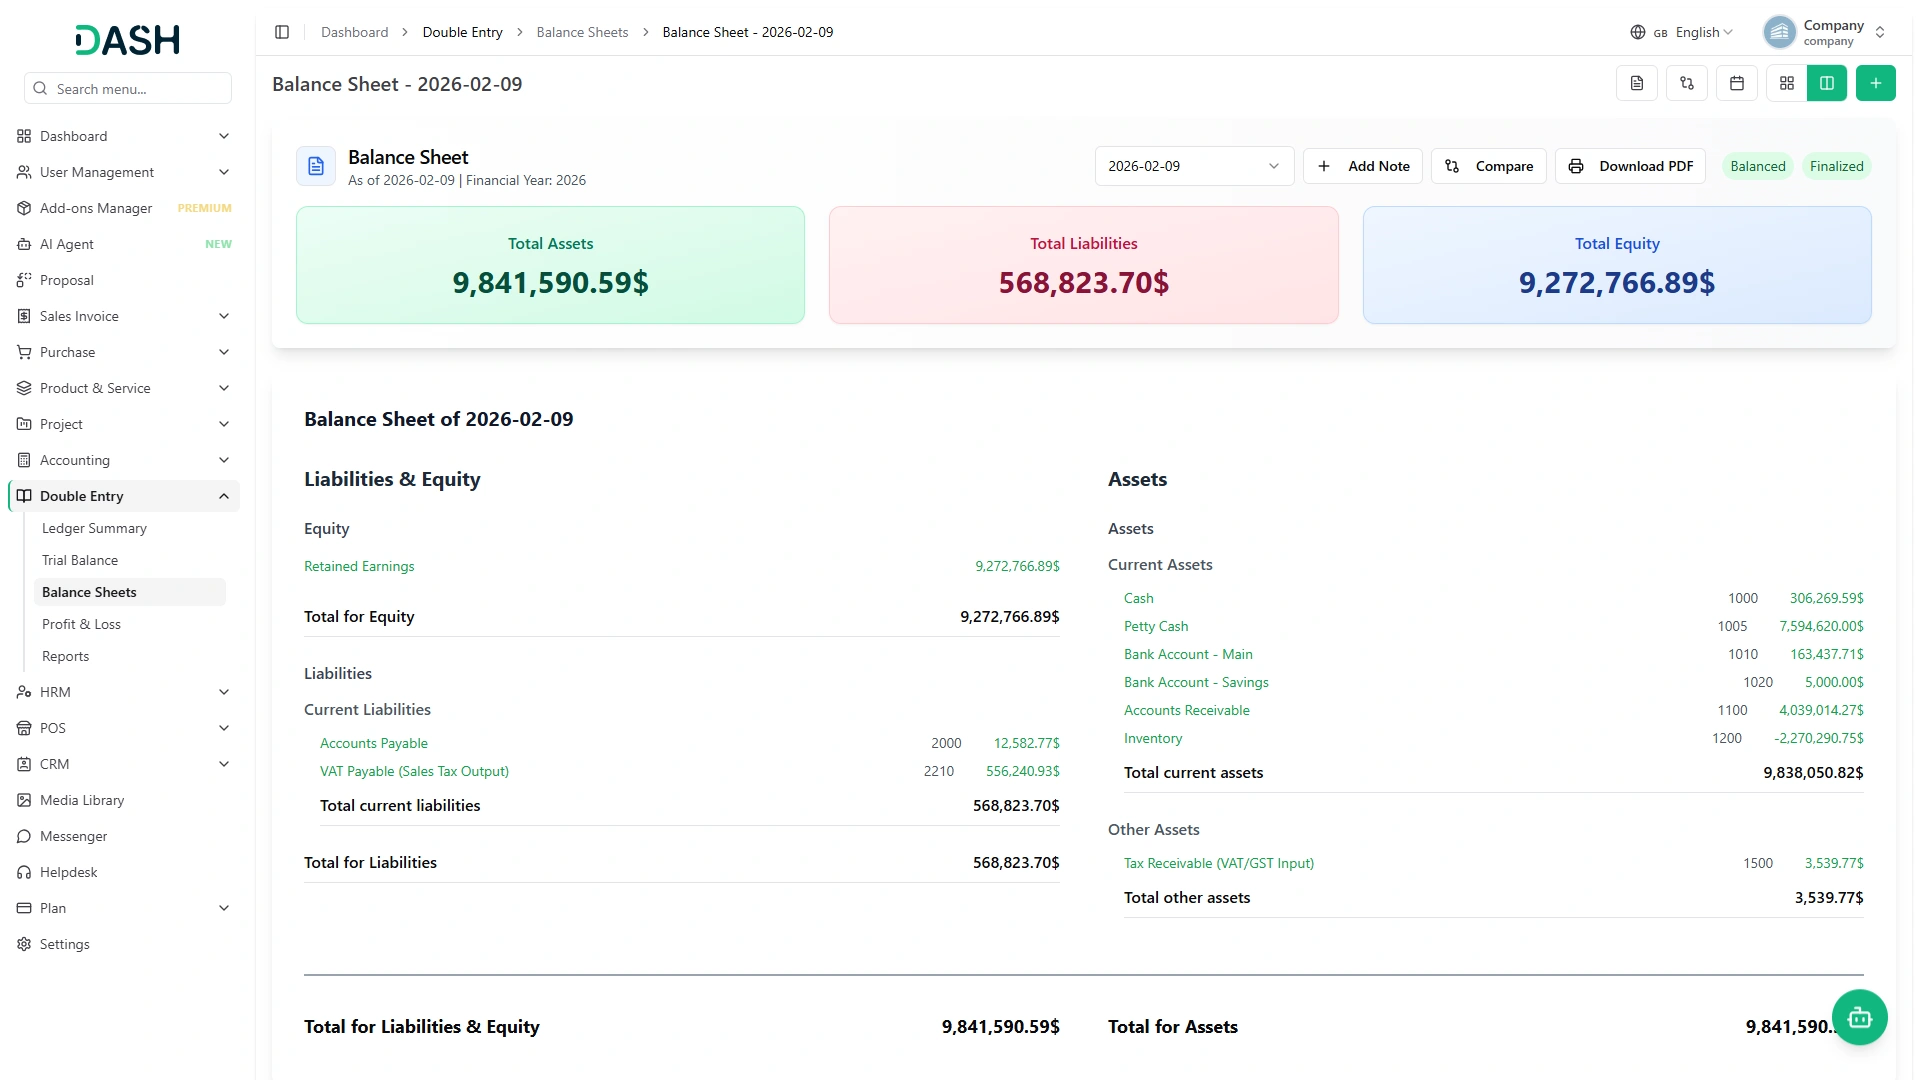Click the Download PDF button

1631,166
